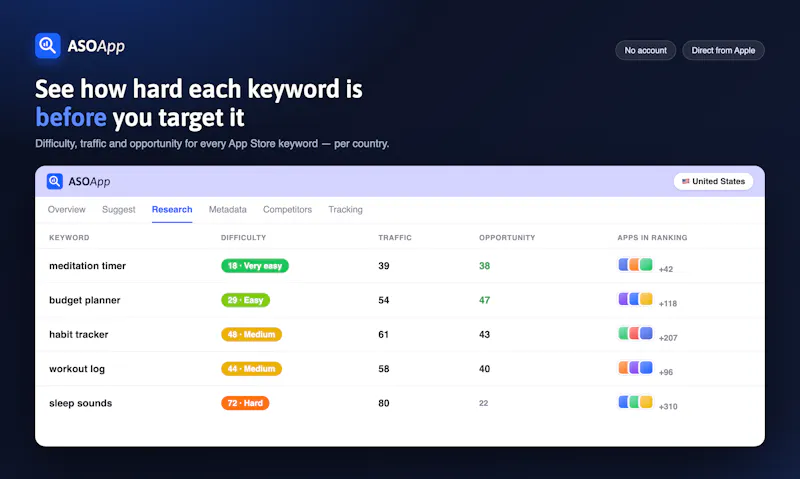Click the Direct from Apple pill button

pos(723,51)
